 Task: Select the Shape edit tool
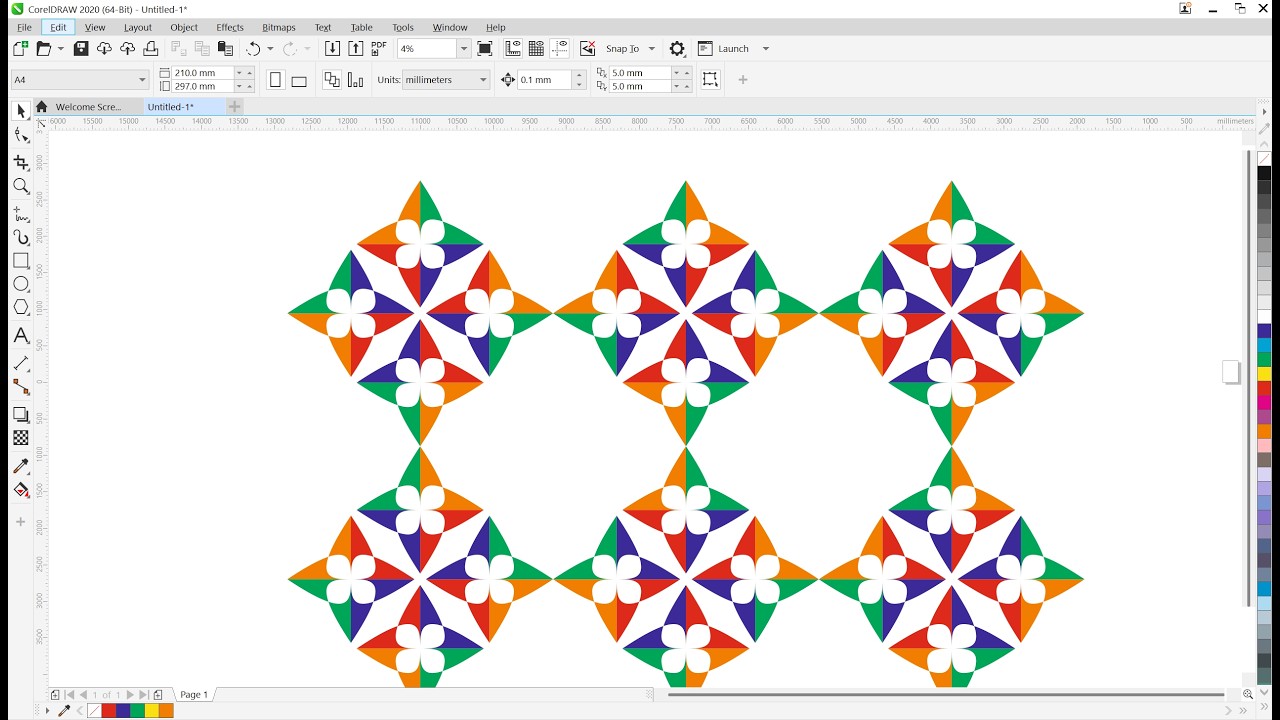point(21,136)
